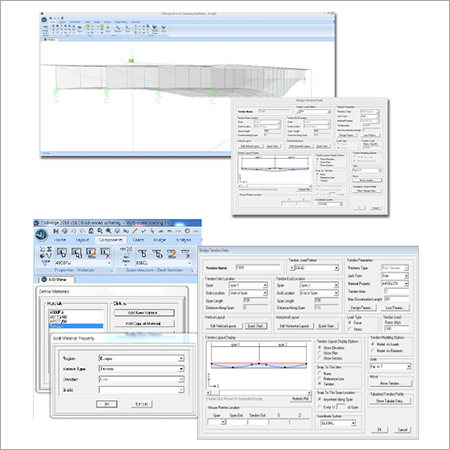The width and height of the screenshot is (450, 450).
Task: Click the round CSiBridge application orb button
Action: click(42, 235)
